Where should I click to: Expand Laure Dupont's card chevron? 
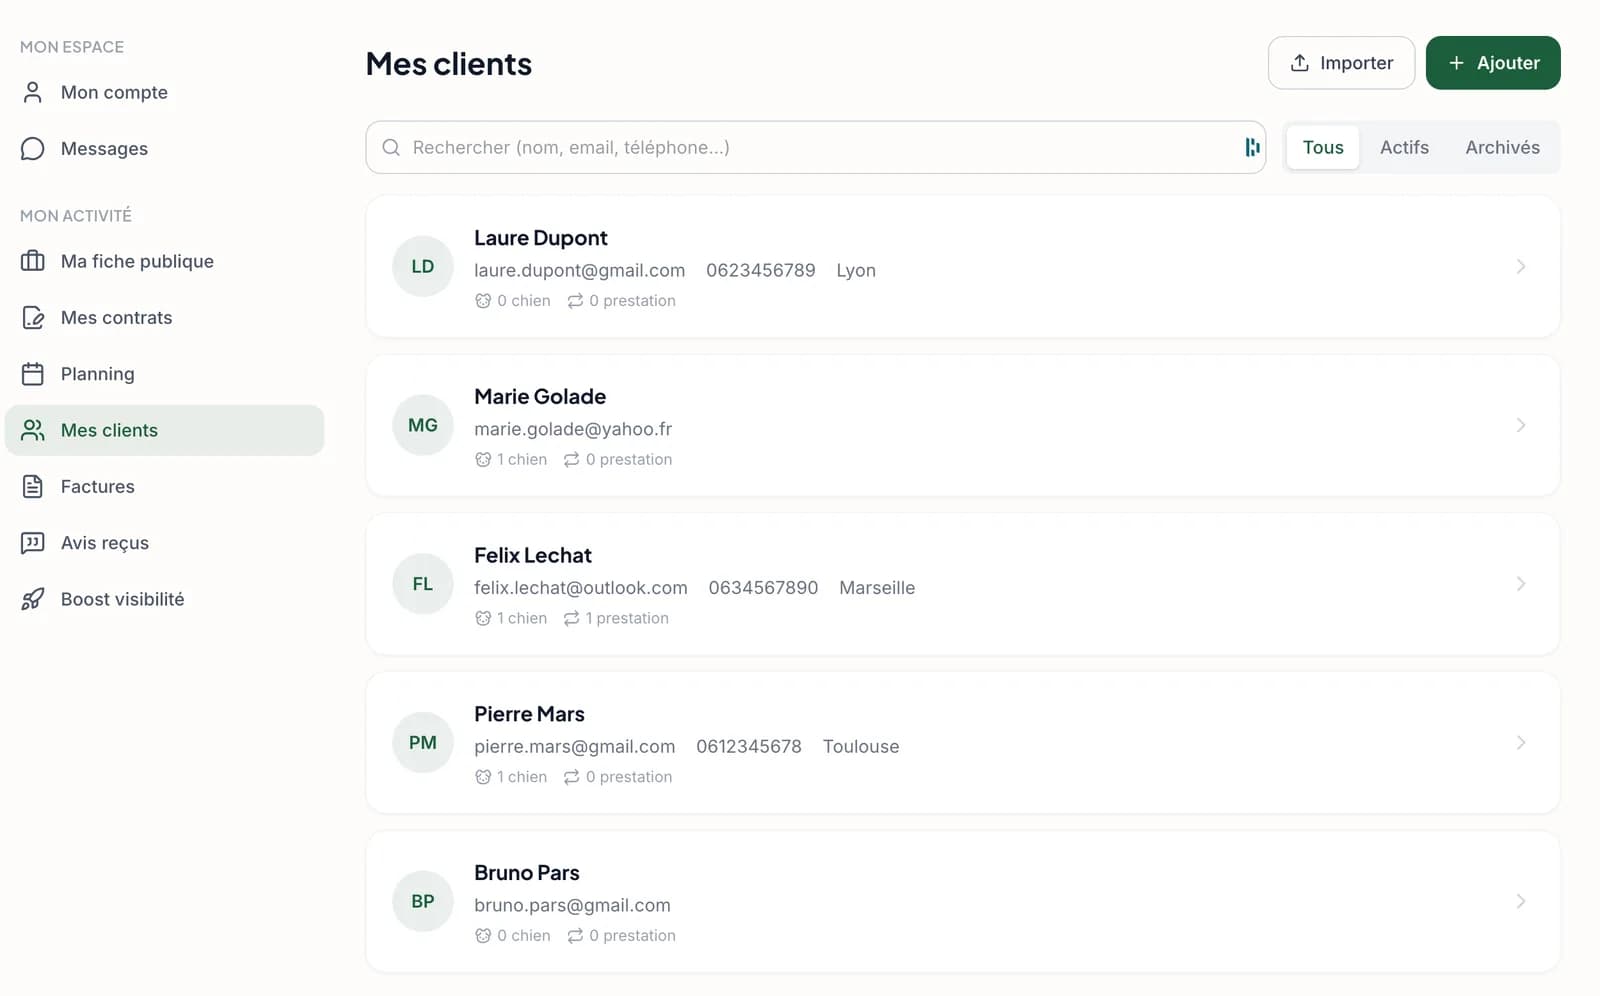[1520, 266]
